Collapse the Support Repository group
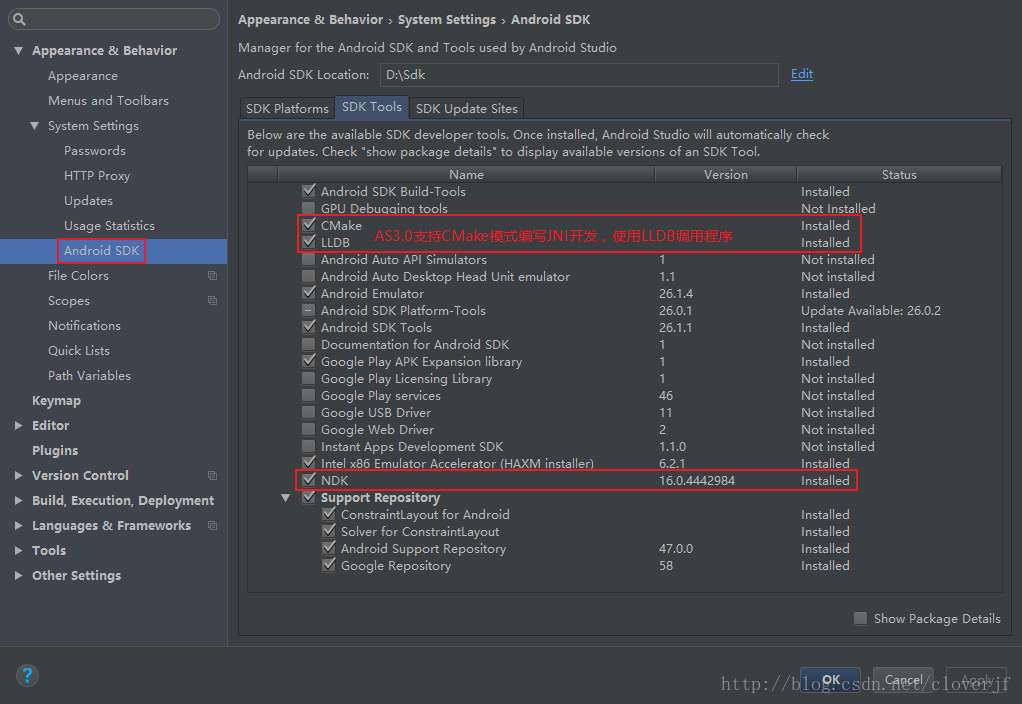 [285, 497]
